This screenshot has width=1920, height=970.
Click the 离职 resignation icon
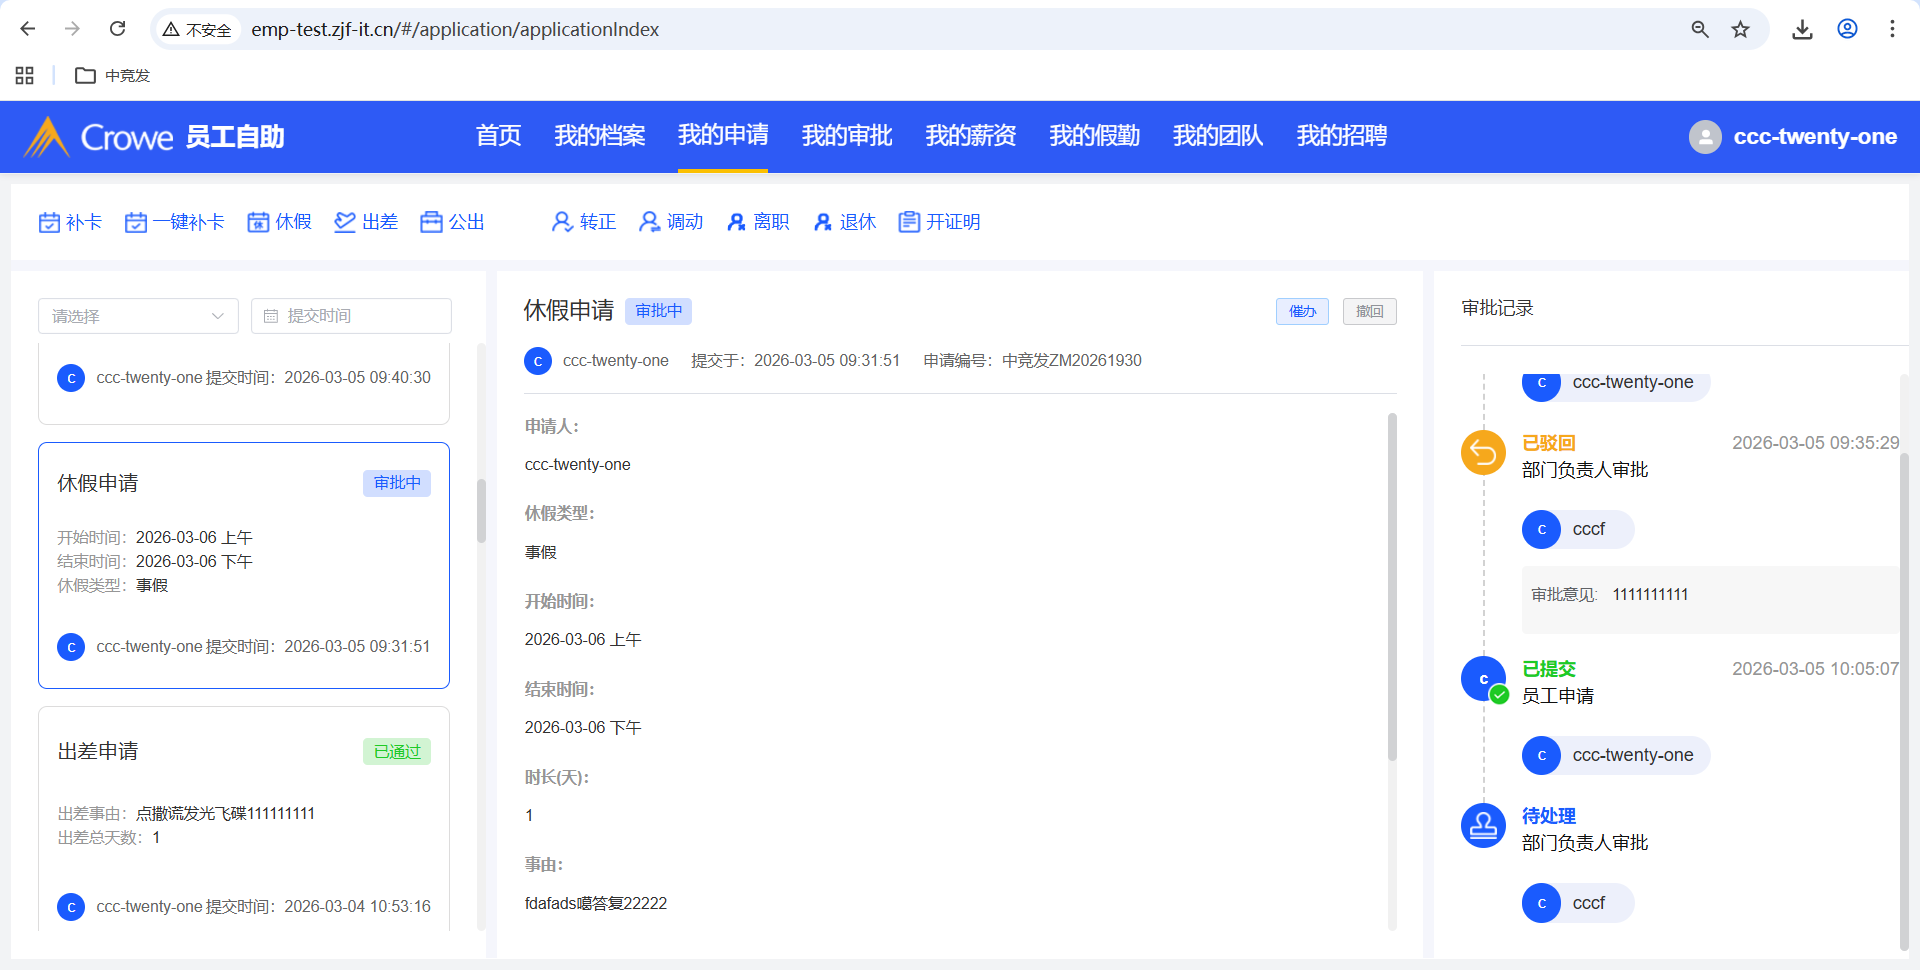click(x=737, y=222)
